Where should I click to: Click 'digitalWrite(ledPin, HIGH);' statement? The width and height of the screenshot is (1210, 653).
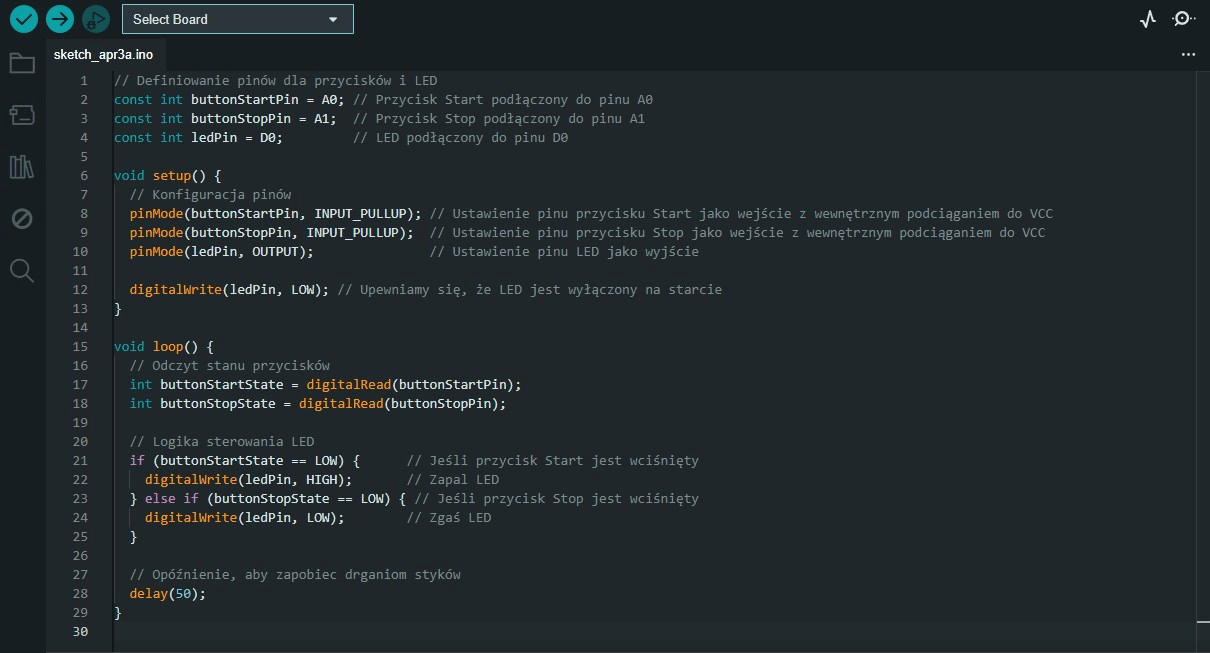[249, 480]
